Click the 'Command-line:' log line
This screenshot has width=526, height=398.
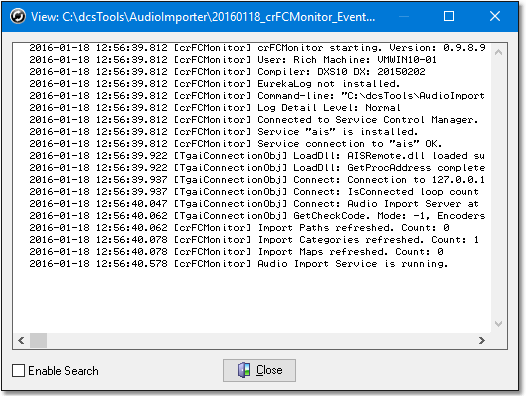pyautogui.click(x=257, y=96)
